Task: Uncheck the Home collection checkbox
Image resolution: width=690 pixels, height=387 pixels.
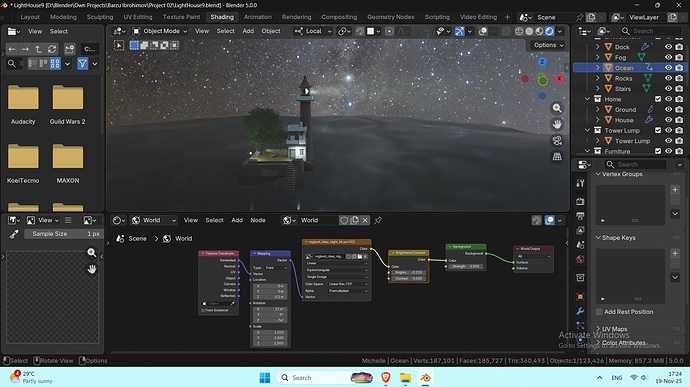Action: [x=658, y=99]
